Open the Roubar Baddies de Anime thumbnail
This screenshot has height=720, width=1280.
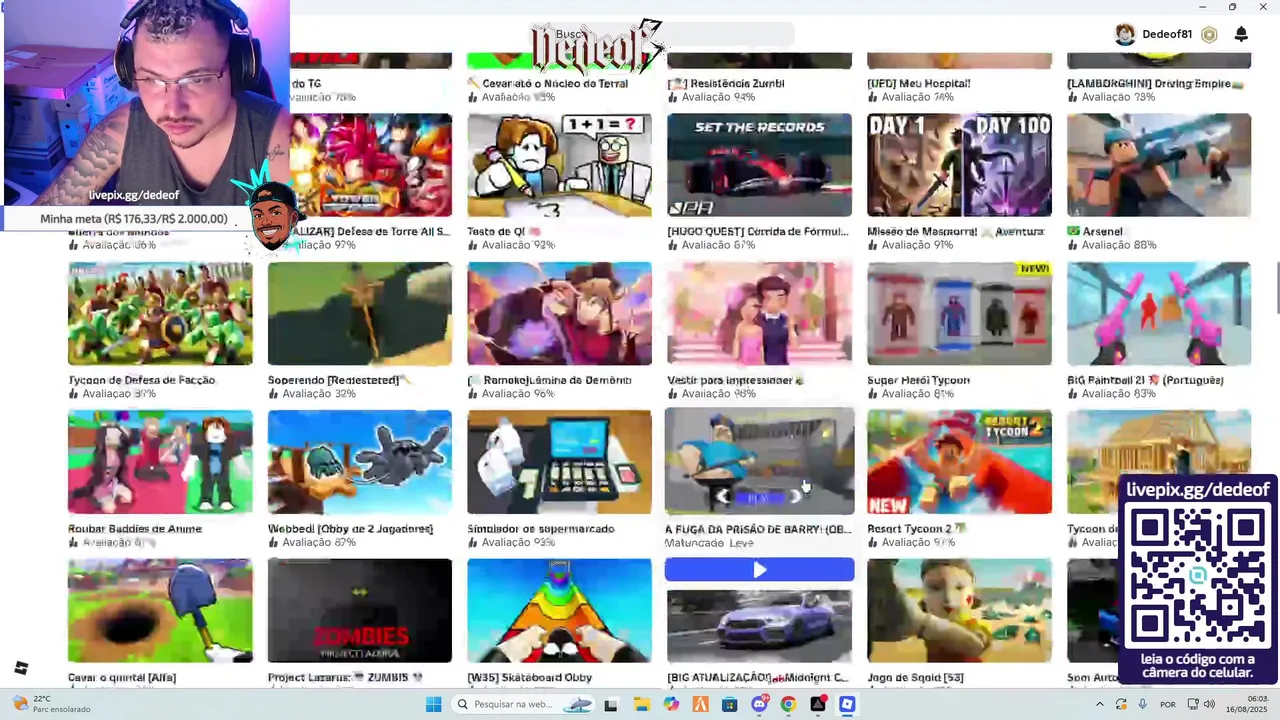coord(160,462)
